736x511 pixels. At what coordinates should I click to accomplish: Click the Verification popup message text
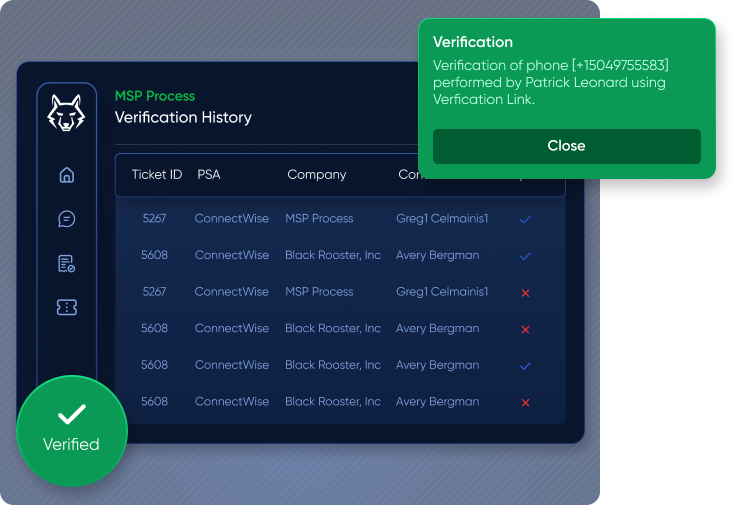click(x=550, y=82)
